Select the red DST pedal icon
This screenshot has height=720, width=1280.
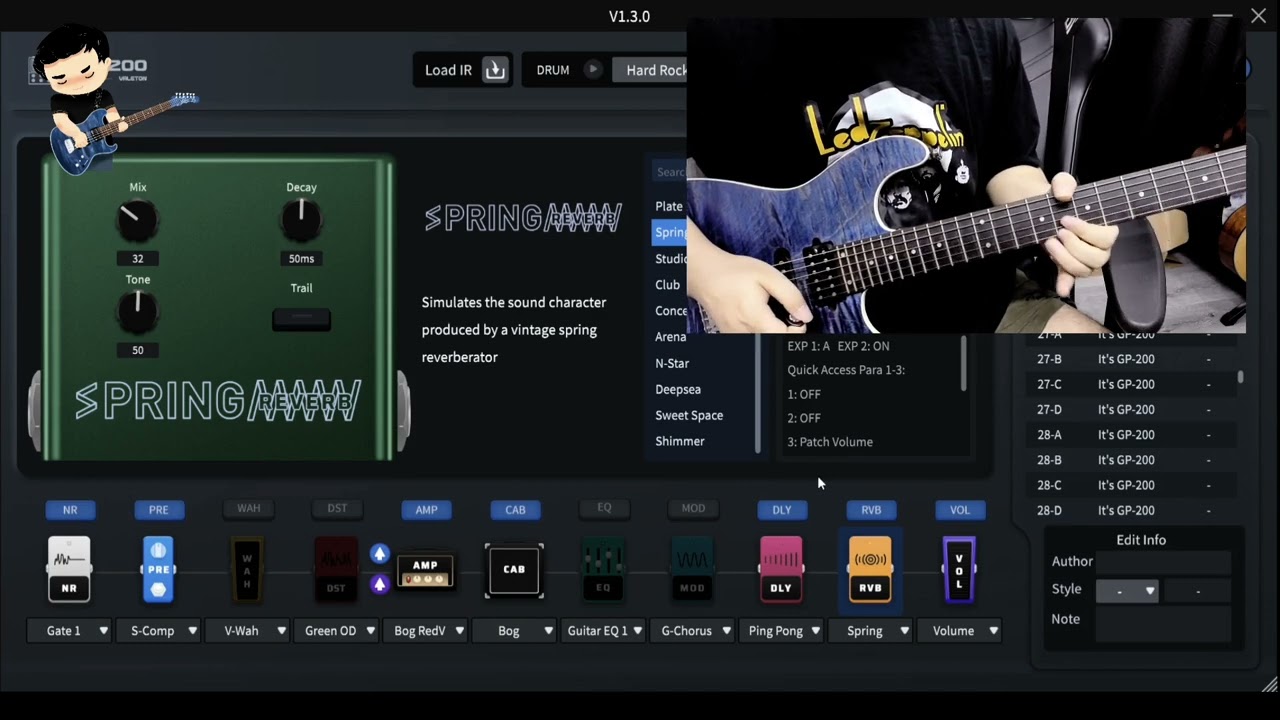tap(336, 569)
